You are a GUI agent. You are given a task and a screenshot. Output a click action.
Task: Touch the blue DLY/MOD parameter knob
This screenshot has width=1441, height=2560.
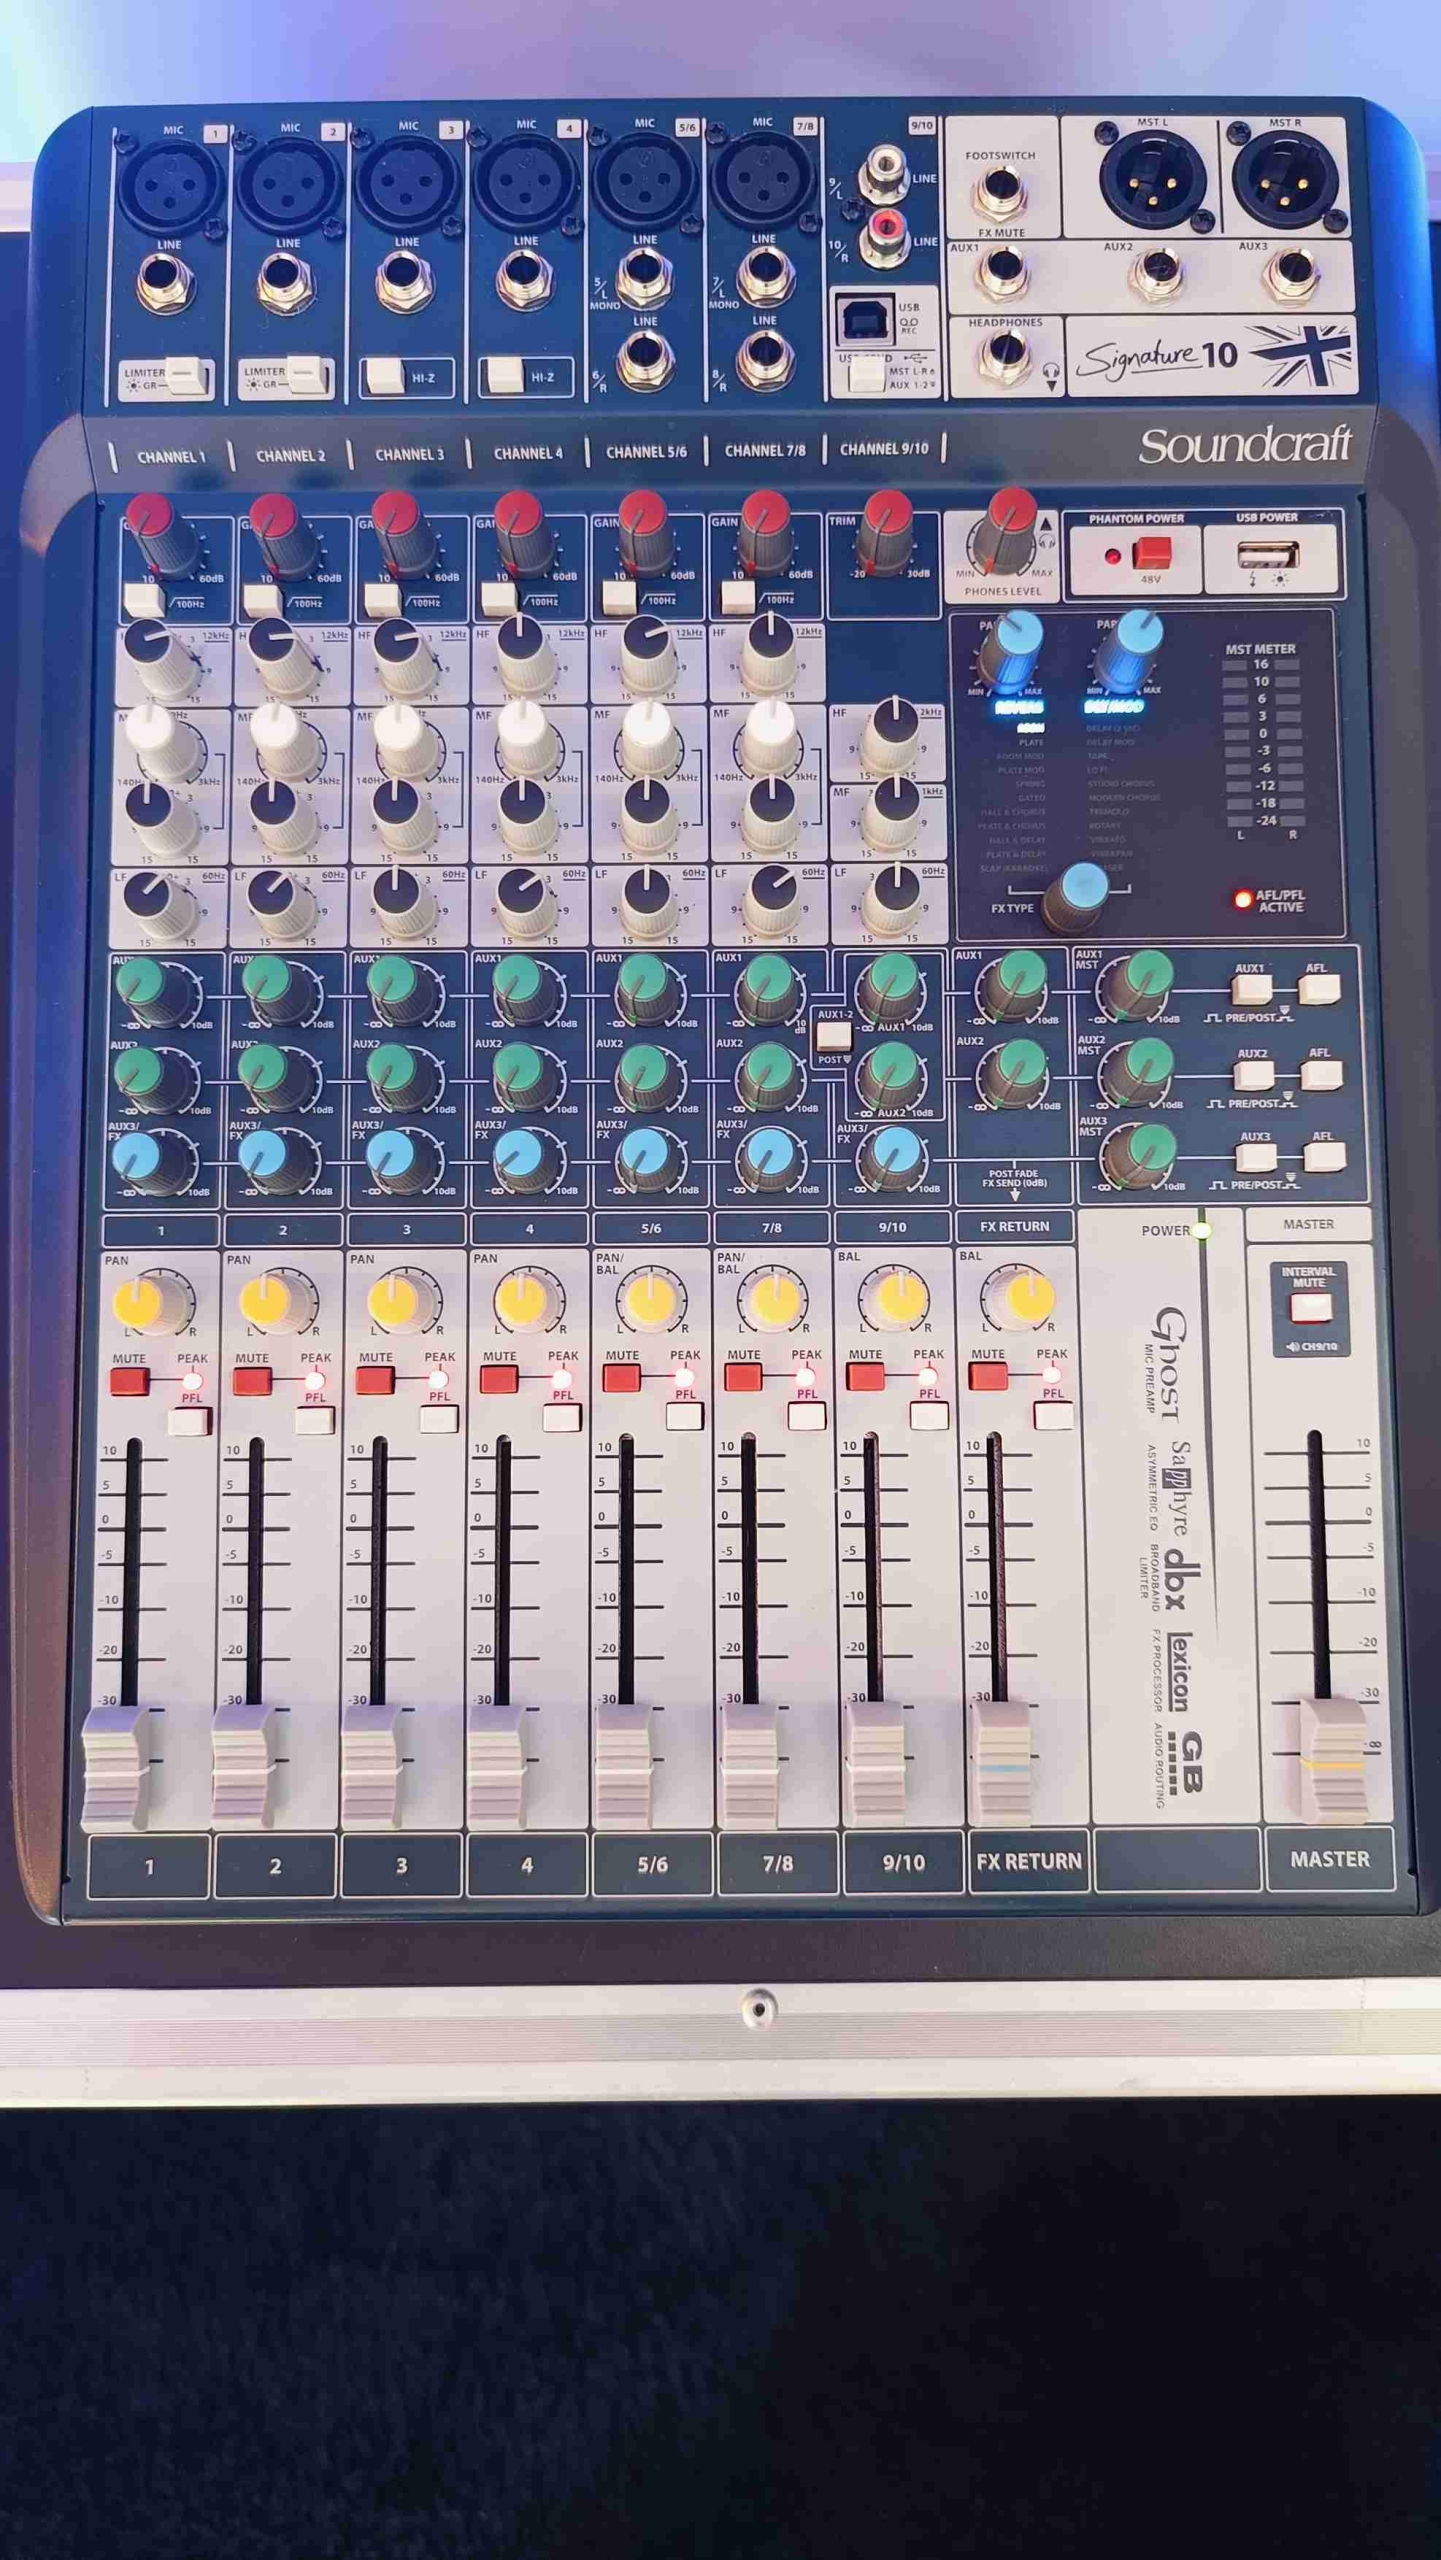pos(1131,650)
